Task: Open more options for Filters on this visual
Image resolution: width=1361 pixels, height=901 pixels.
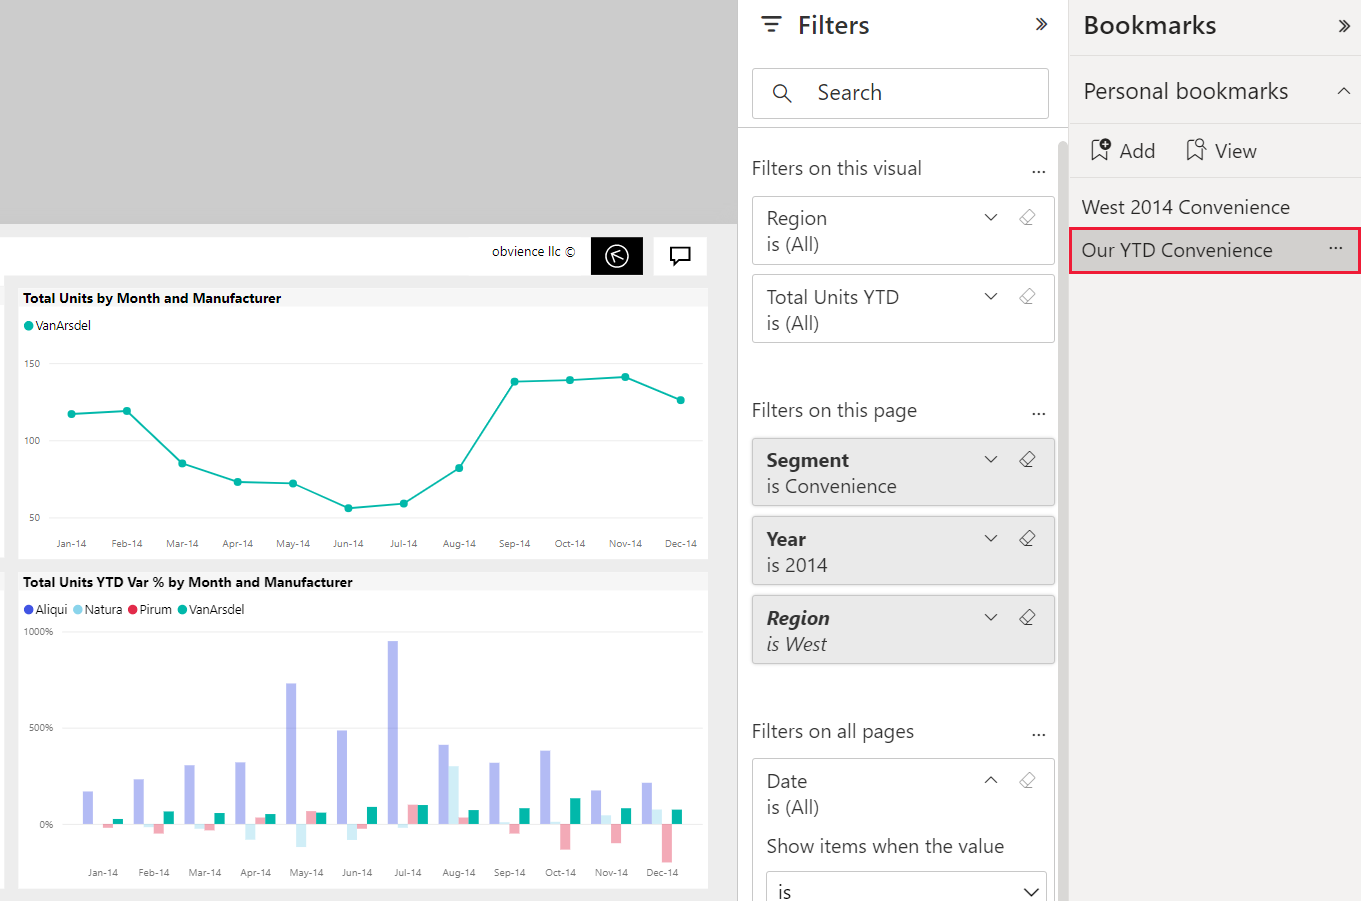Action: [1038, 171]
